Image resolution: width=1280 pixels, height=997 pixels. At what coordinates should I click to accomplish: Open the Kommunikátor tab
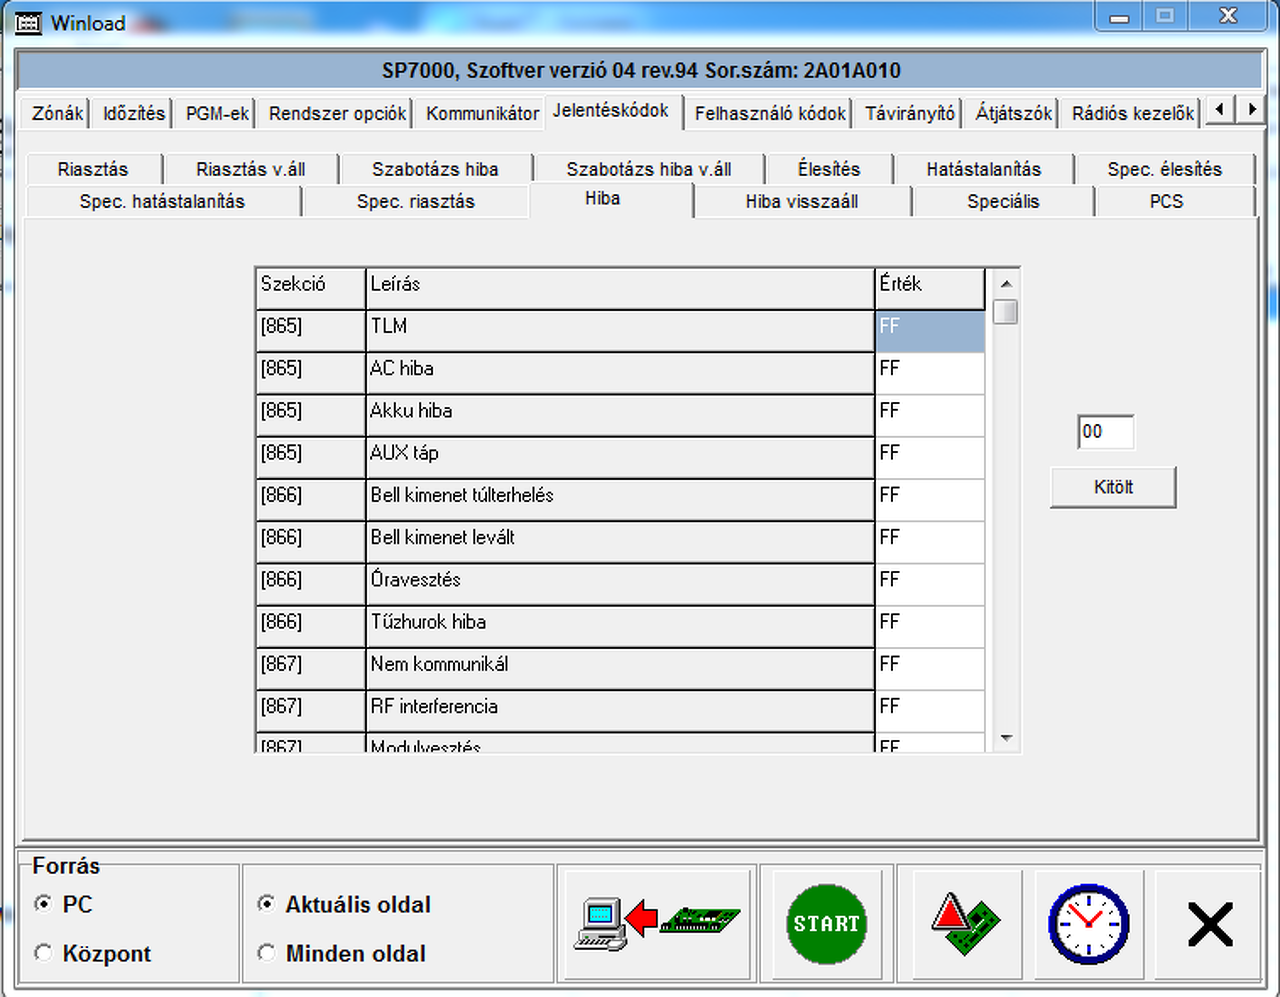[482, 113]
